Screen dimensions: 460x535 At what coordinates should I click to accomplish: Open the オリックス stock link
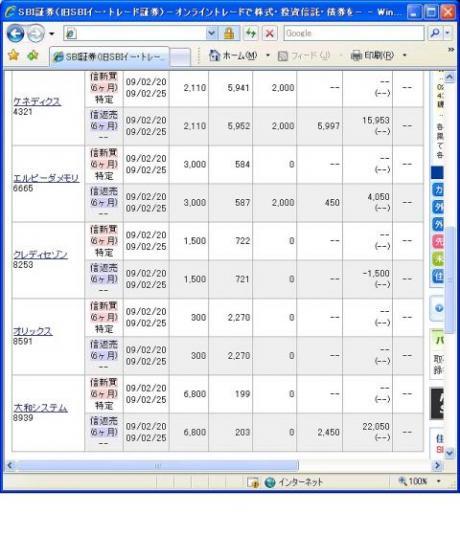point(33,331)
